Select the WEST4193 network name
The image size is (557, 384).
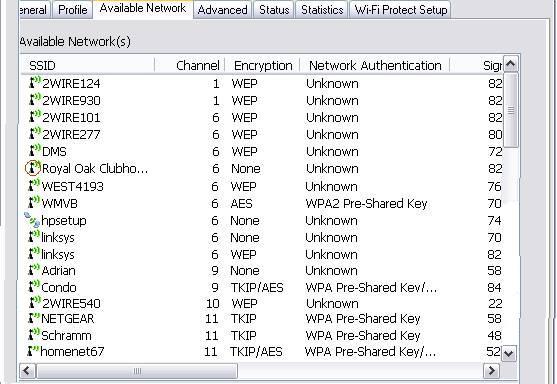click(72, 186)
